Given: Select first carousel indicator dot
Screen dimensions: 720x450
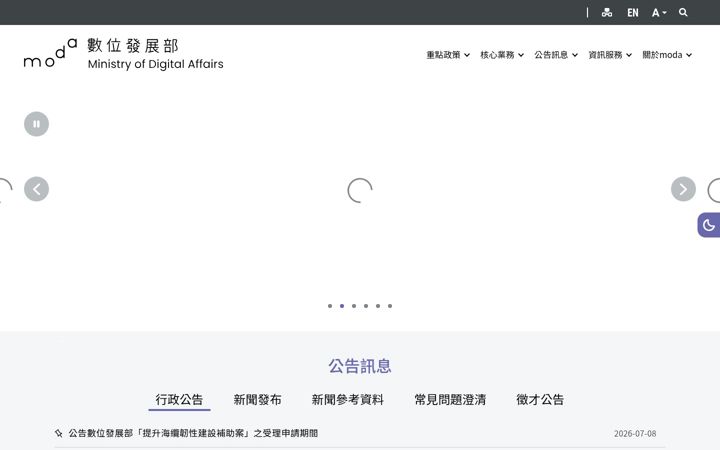Looking at the screenshot, I should [x=330, y=306].
